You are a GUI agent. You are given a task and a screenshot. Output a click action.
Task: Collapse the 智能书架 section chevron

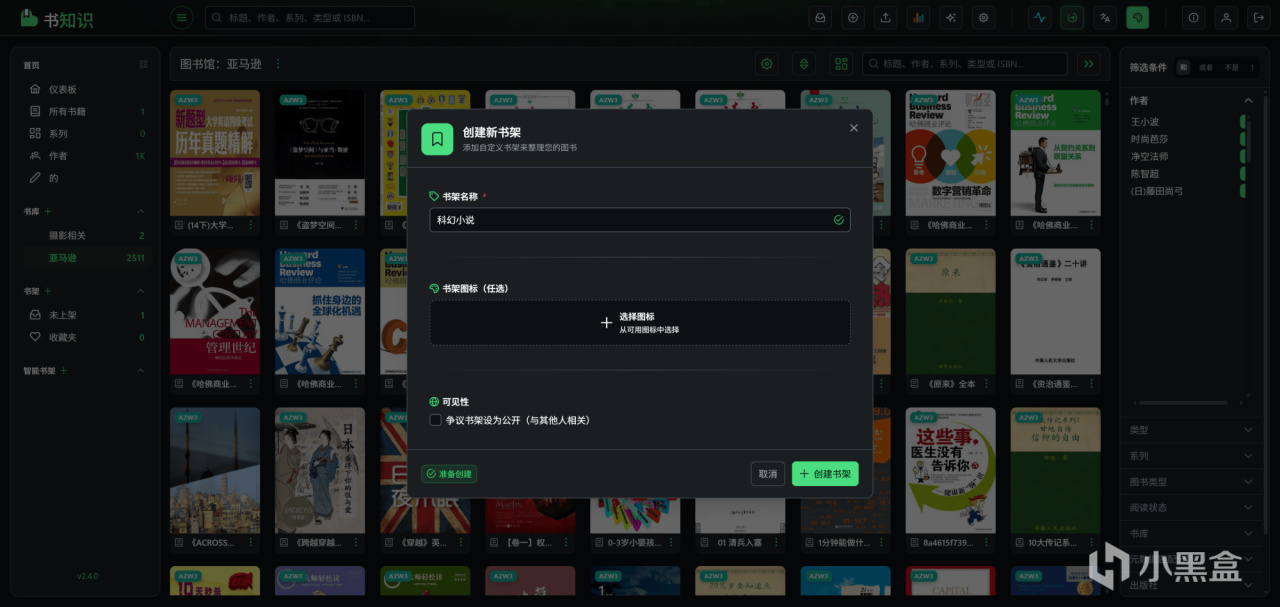pyautogui.click(x=140, y=370)
